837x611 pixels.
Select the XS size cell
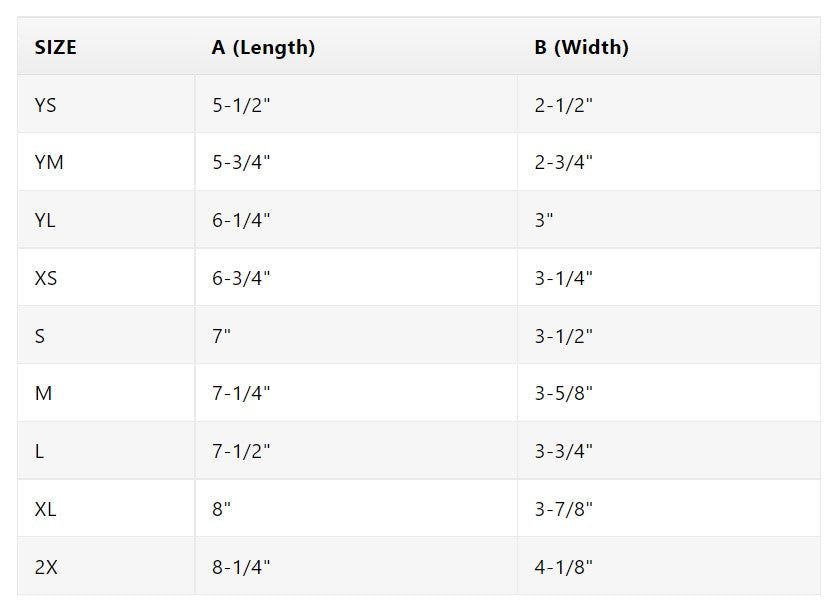46,278
